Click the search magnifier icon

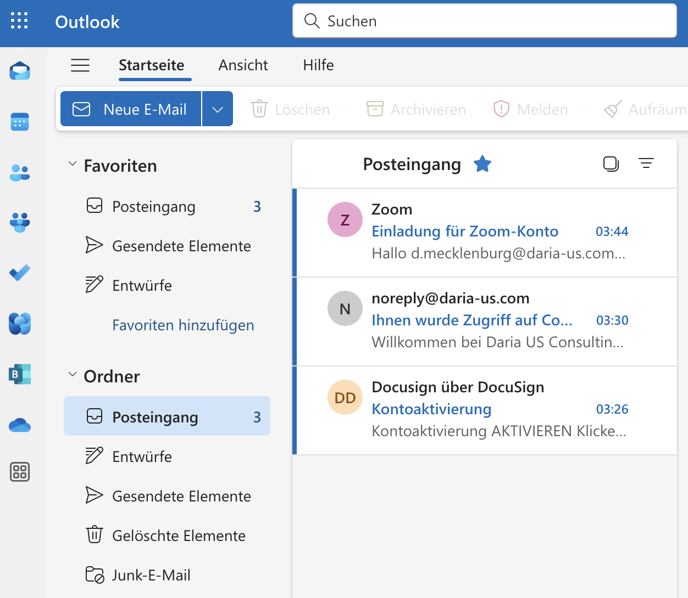point(312,21)
